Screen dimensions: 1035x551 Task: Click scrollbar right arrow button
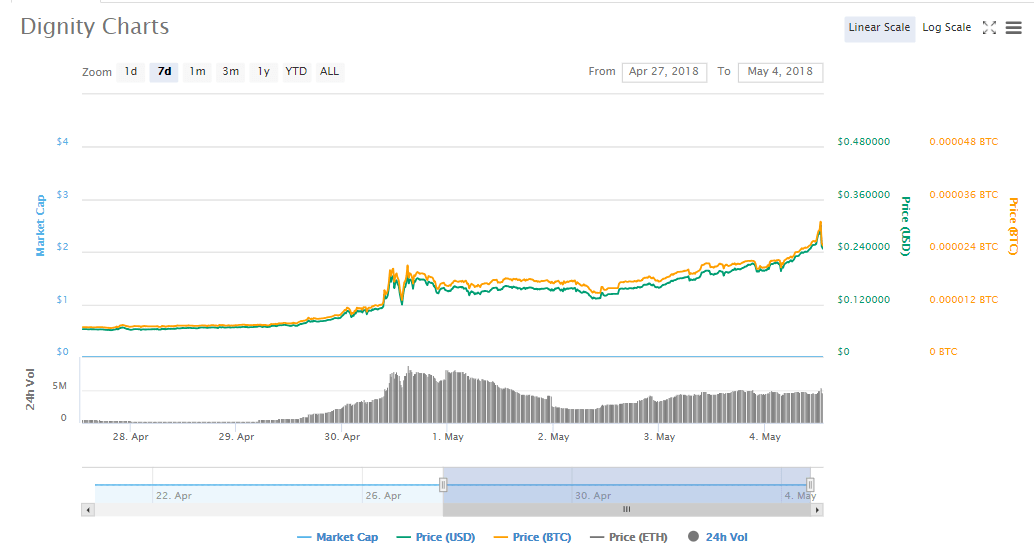click(x=817, y=510)
